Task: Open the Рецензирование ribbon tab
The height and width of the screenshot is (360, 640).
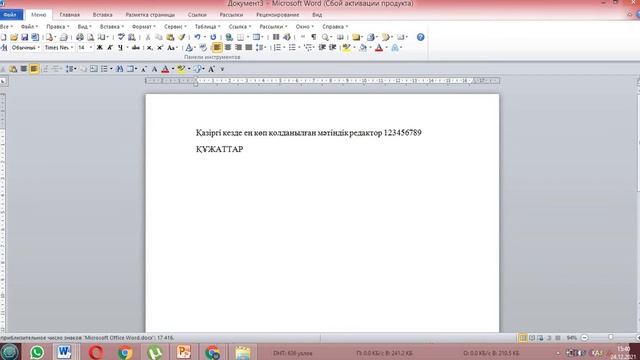Action: point(278,15)
